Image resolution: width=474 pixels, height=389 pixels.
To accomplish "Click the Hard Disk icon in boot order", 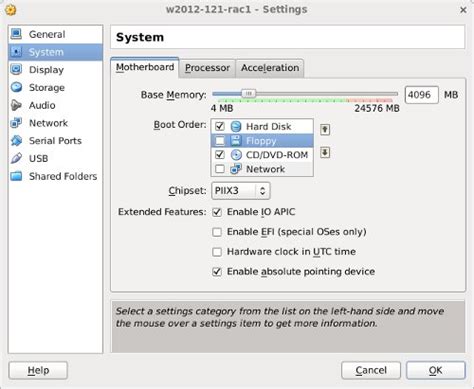I will [236, 126].
